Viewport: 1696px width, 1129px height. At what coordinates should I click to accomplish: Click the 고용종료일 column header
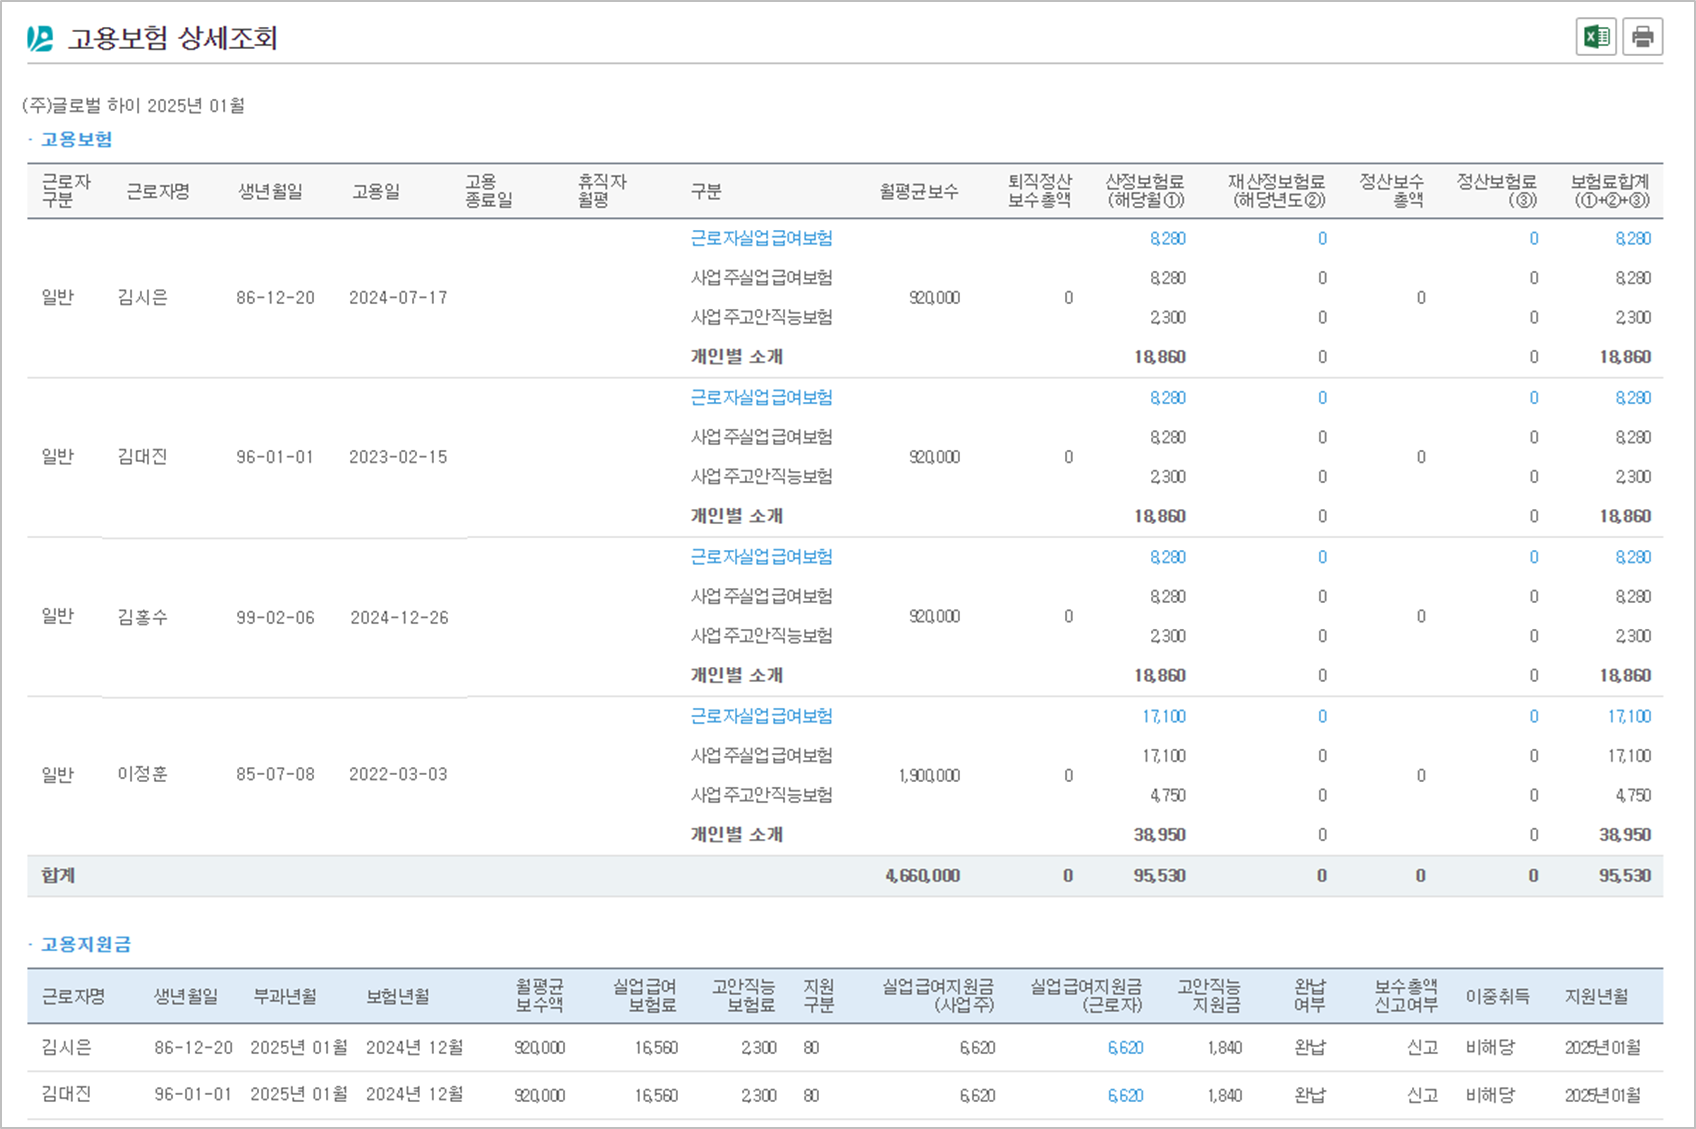[x=489, y=191]
